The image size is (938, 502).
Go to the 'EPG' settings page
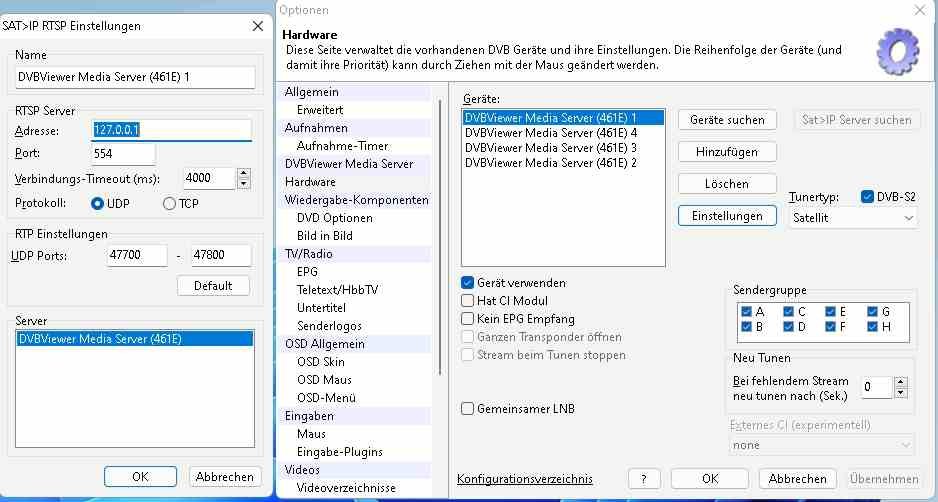307,271
